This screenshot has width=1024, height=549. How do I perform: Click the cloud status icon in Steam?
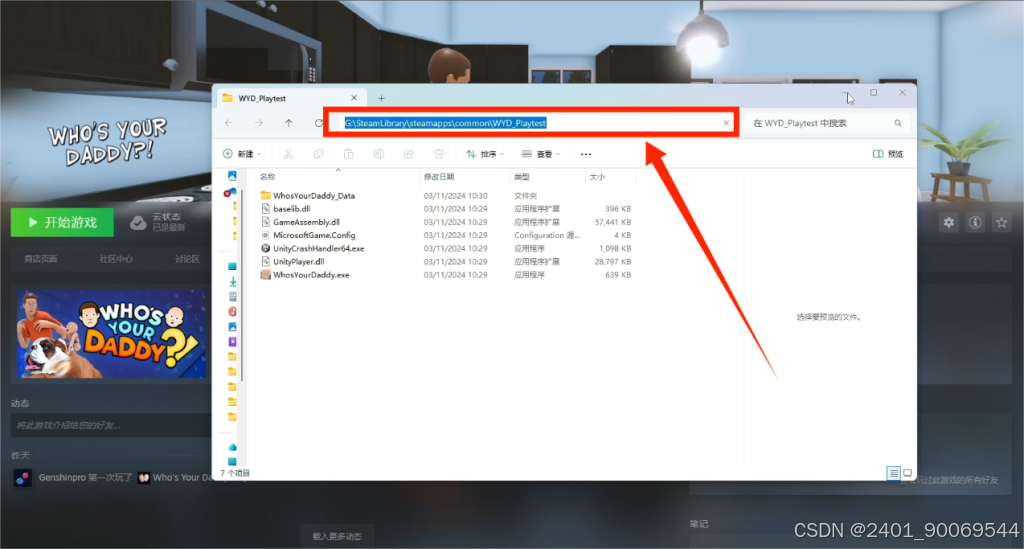click(x=138, y=223)
